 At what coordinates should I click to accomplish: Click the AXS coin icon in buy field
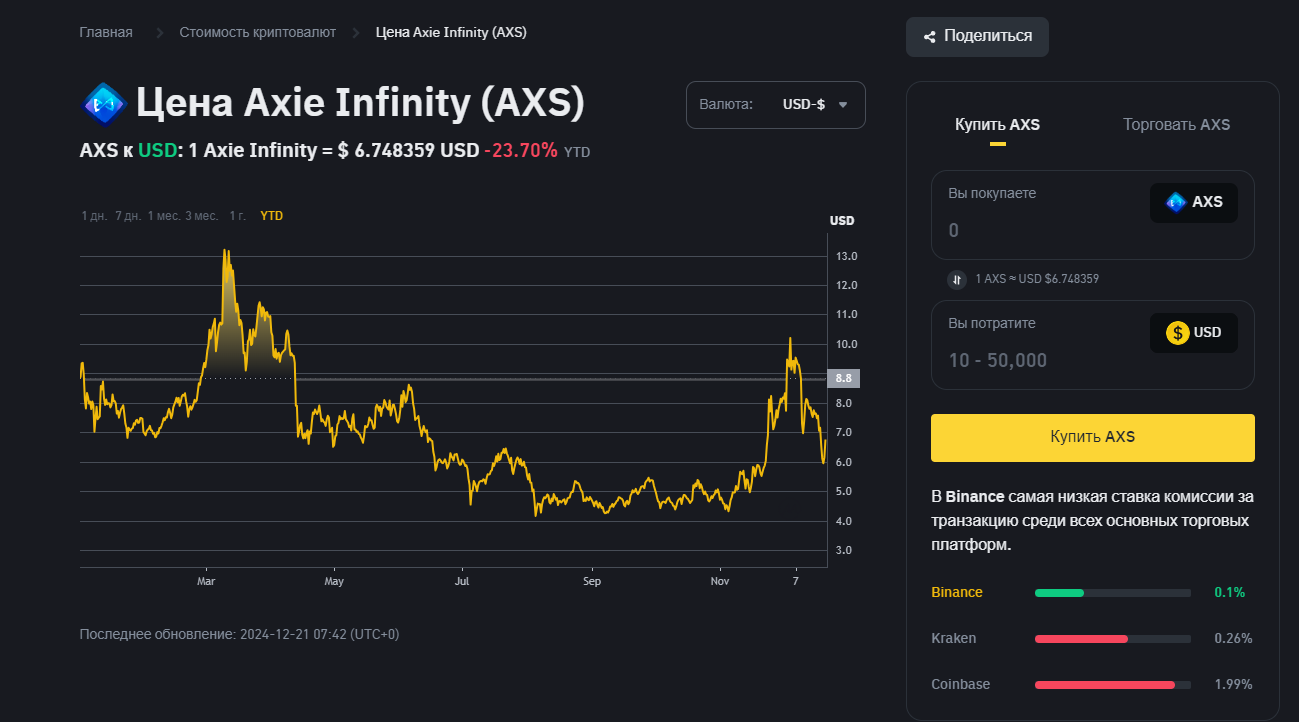coord(1176,202)
